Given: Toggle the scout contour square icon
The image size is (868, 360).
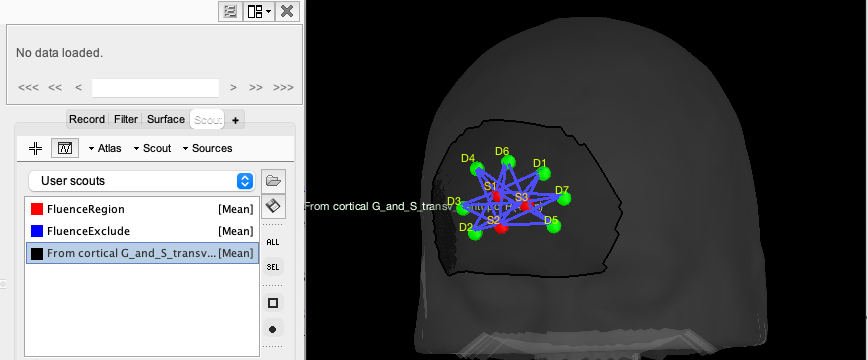Looking at the screenshot, I should 273,303.
